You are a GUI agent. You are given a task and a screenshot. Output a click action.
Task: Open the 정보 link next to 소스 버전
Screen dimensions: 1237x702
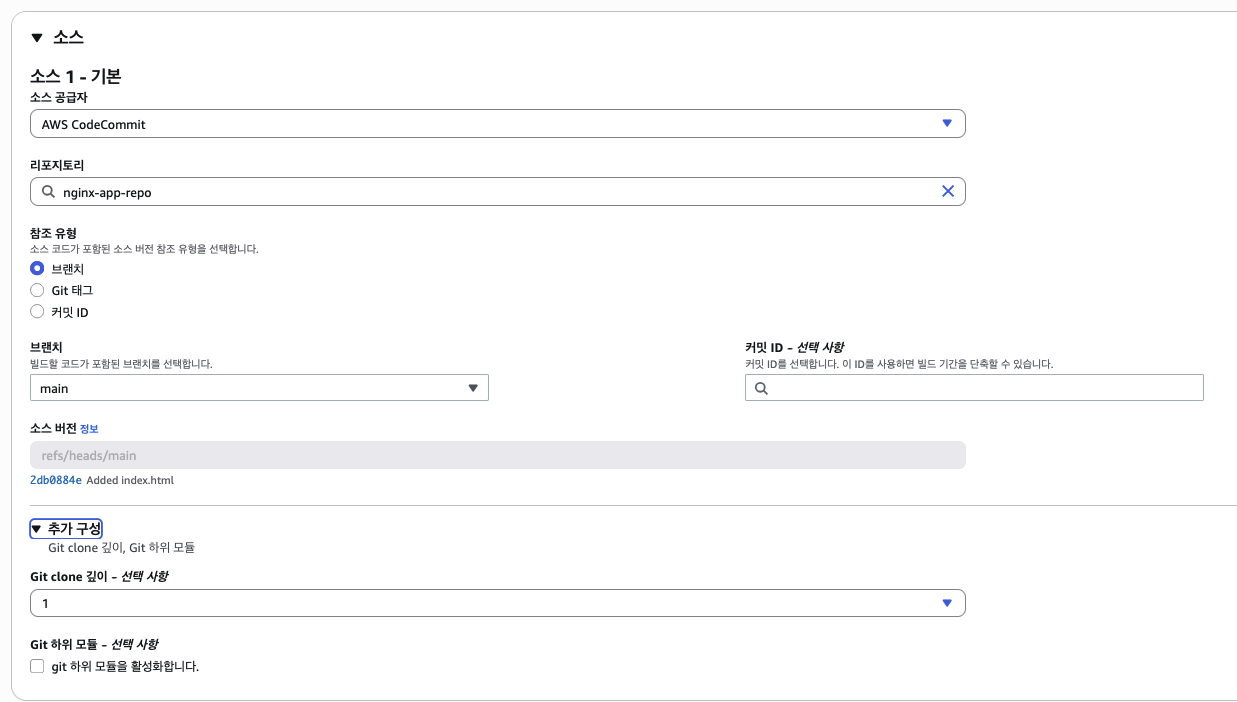pyautogui.click(x=89, y=429)
